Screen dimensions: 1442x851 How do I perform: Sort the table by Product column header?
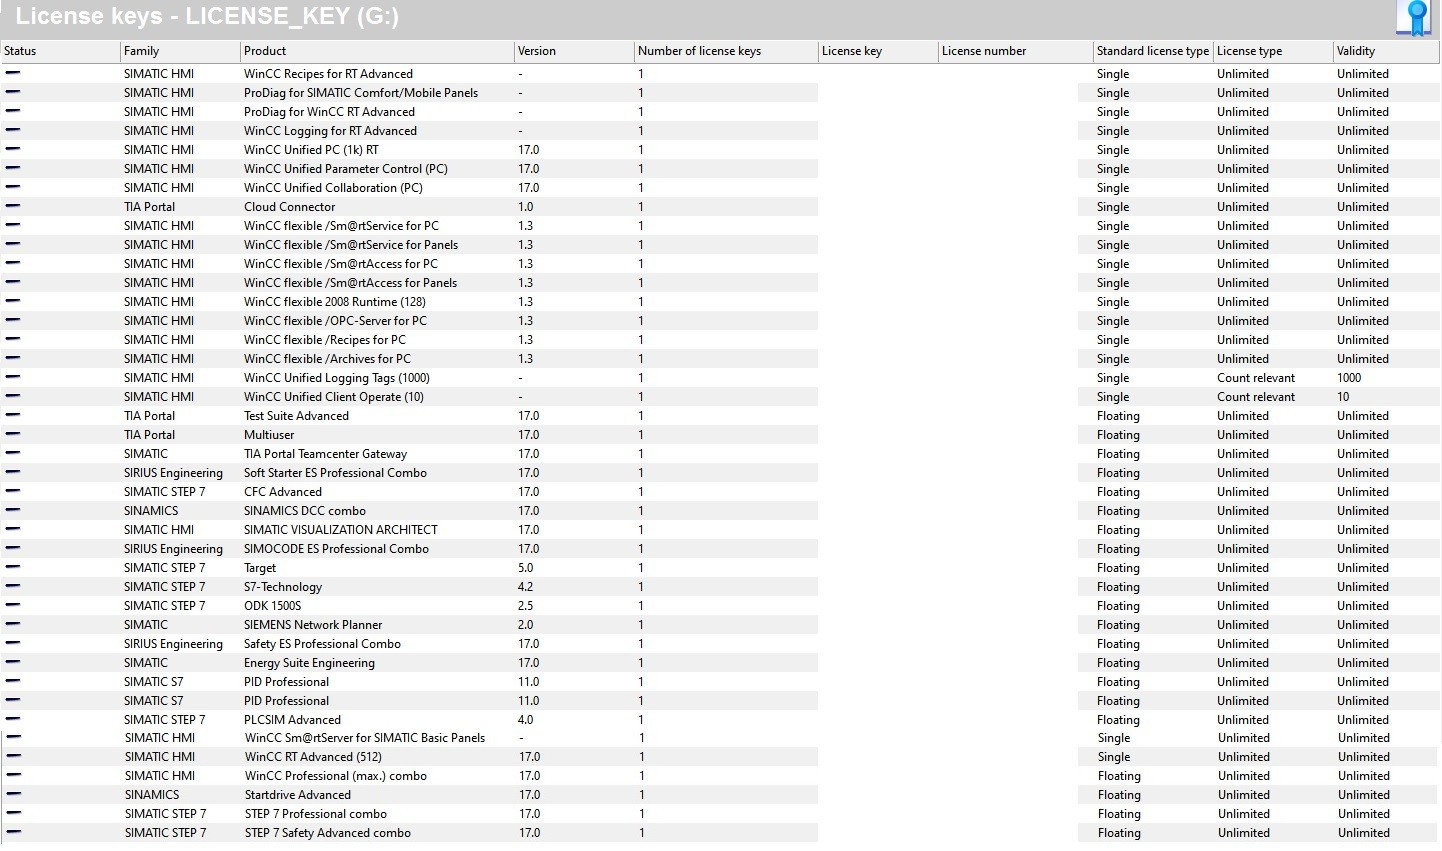(x=376, y=51)
